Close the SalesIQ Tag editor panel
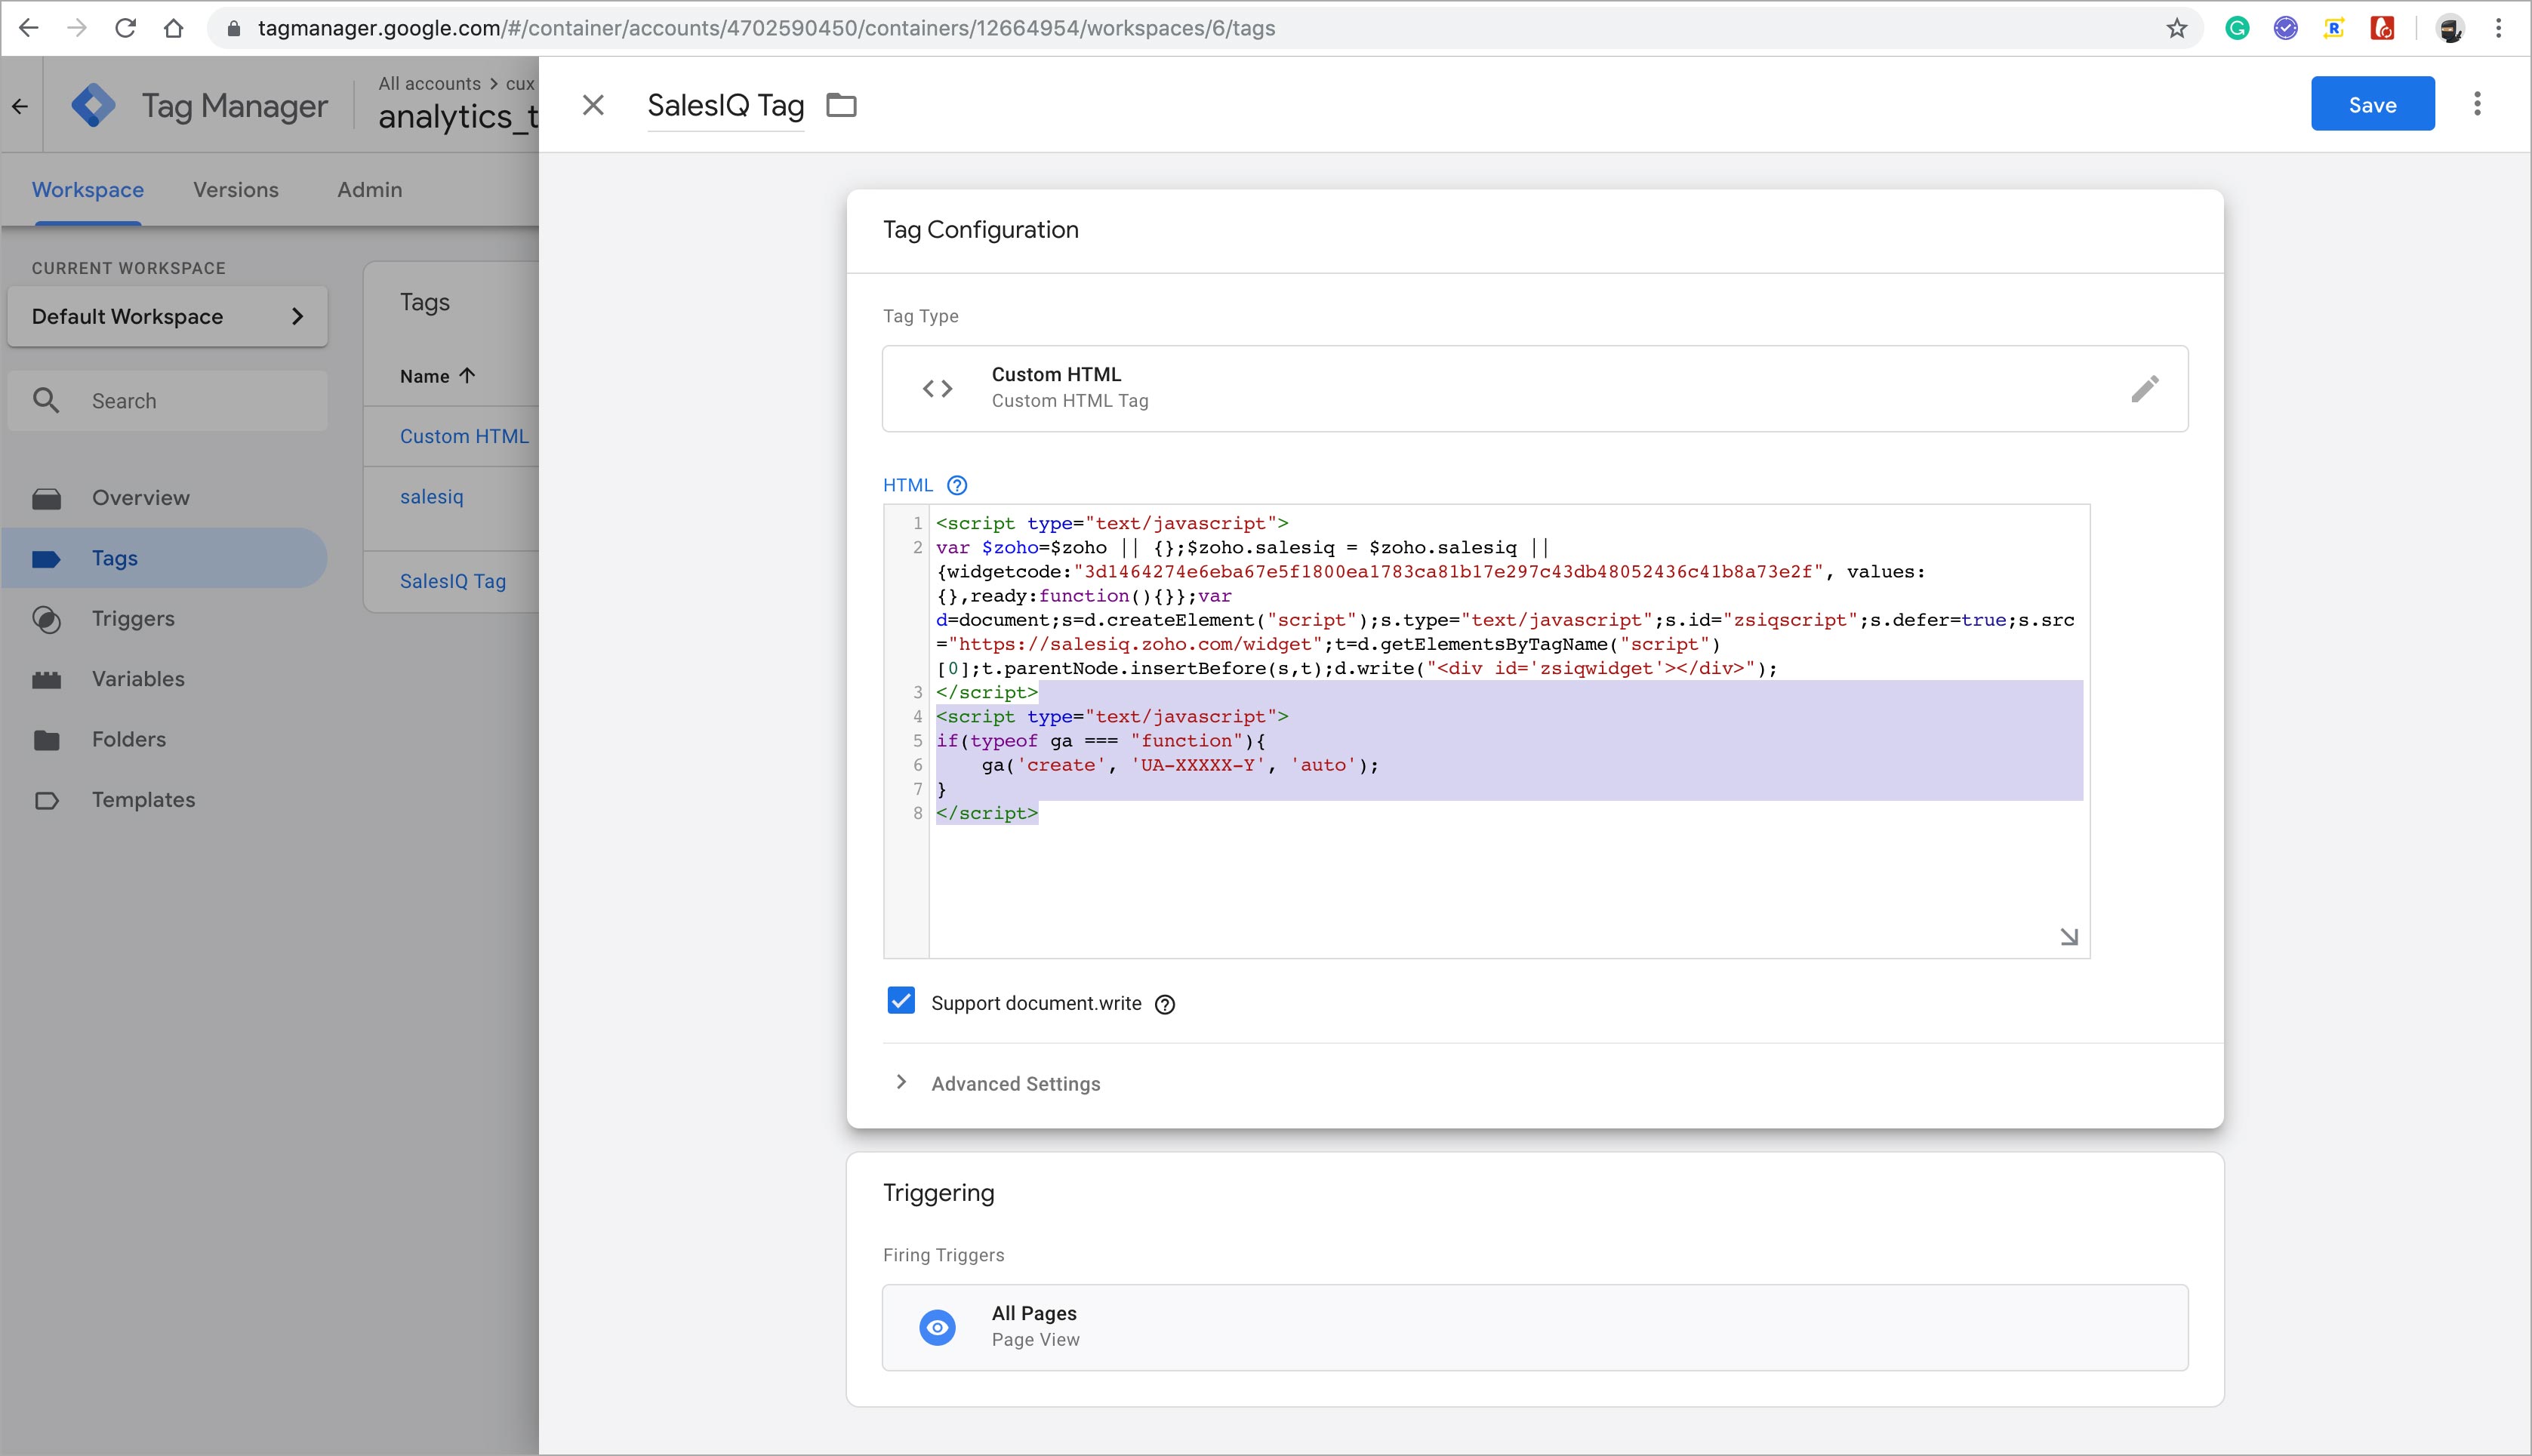 [593, 105]
